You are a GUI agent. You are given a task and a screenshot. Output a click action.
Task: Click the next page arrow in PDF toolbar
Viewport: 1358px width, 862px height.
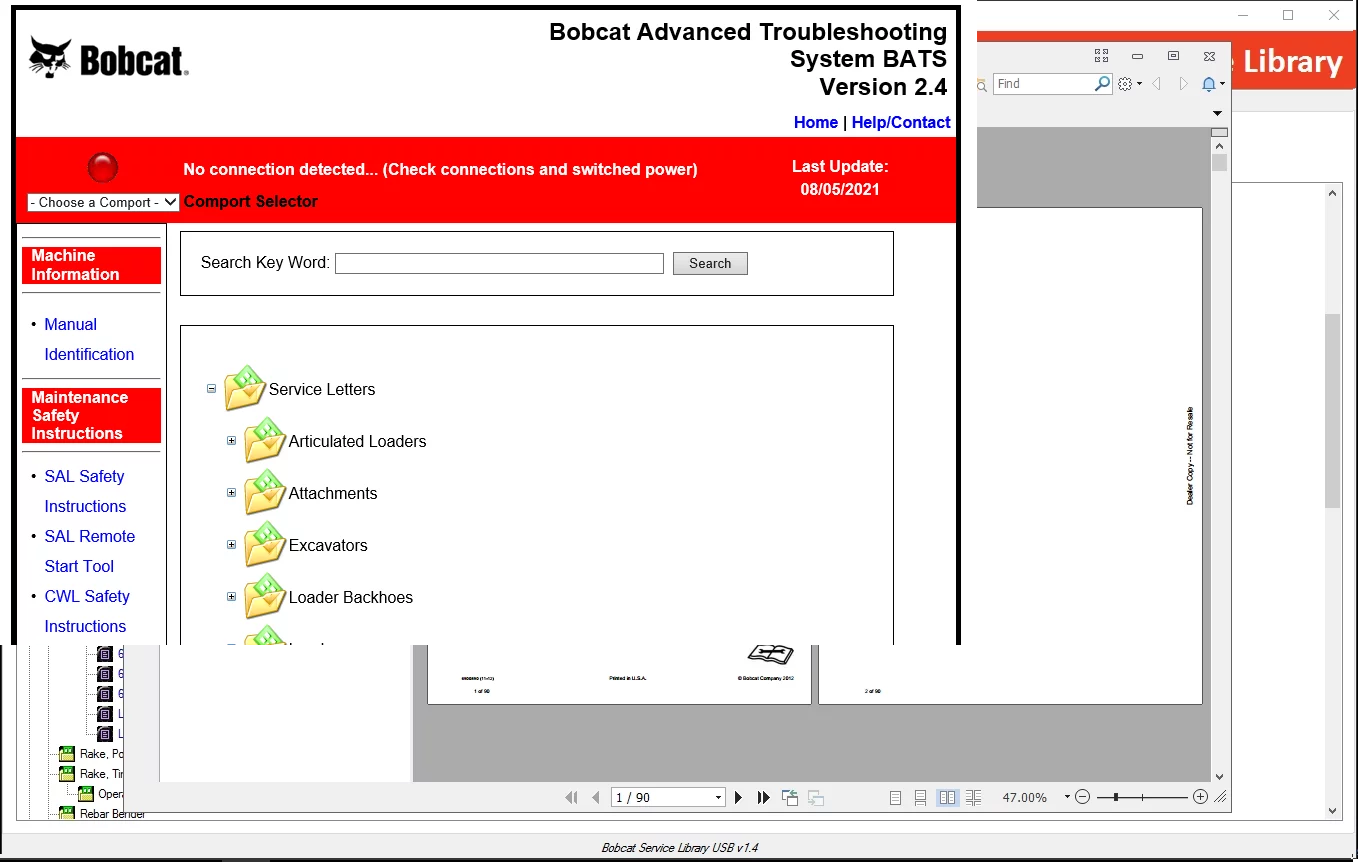pos(738,797)
